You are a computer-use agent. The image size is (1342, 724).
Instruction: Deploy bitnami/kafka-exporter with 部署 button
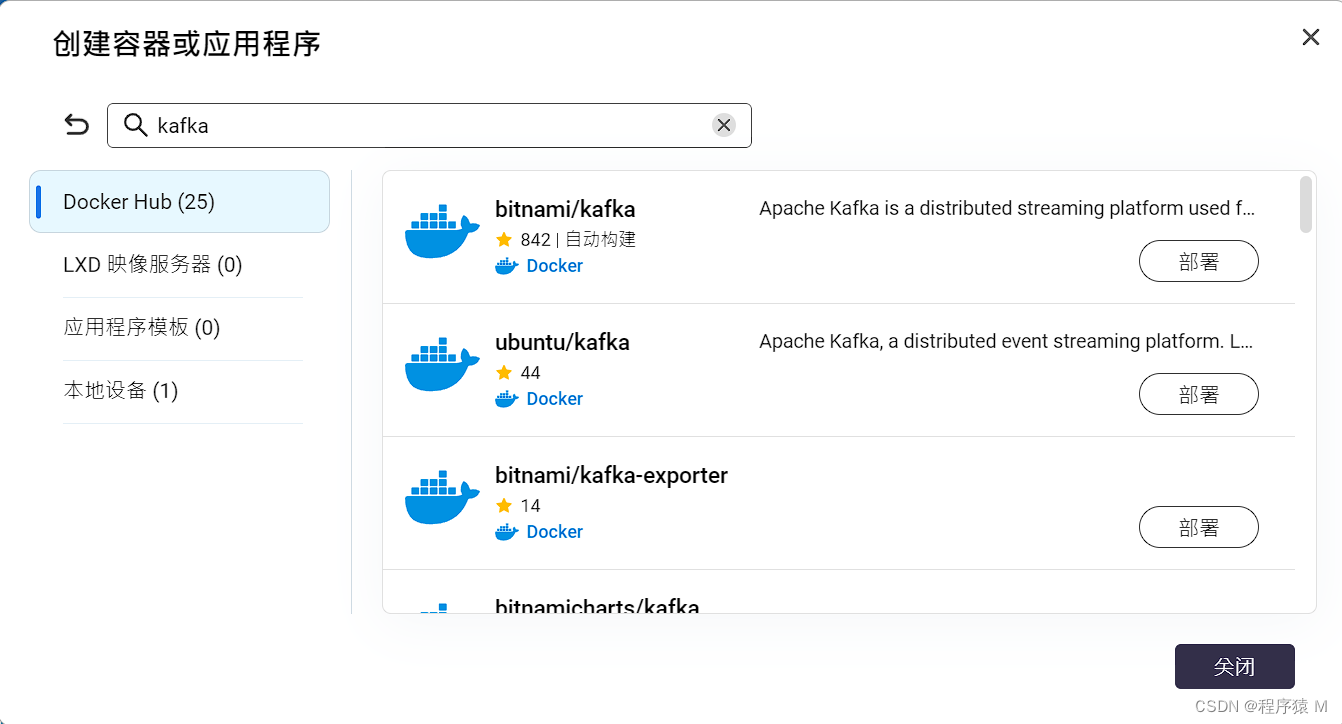coord(1199,528)
